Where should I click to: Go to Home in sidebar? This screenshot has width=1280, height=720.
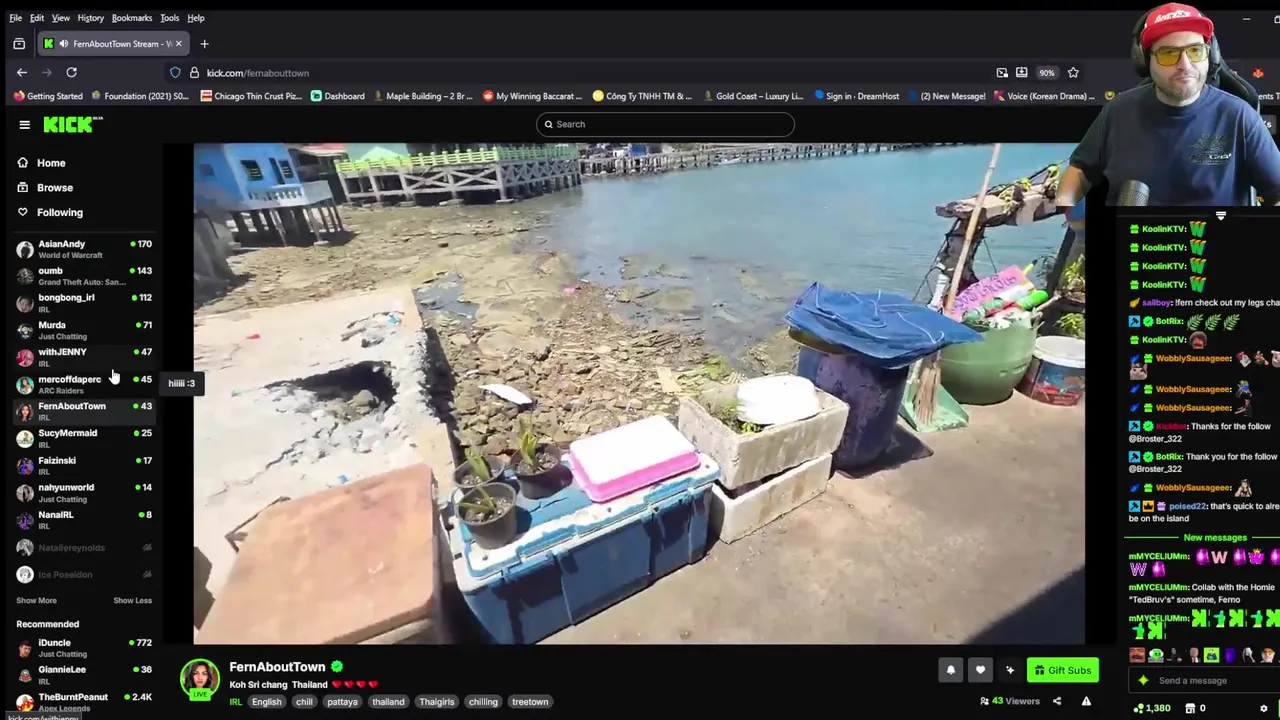coord(51,163)
